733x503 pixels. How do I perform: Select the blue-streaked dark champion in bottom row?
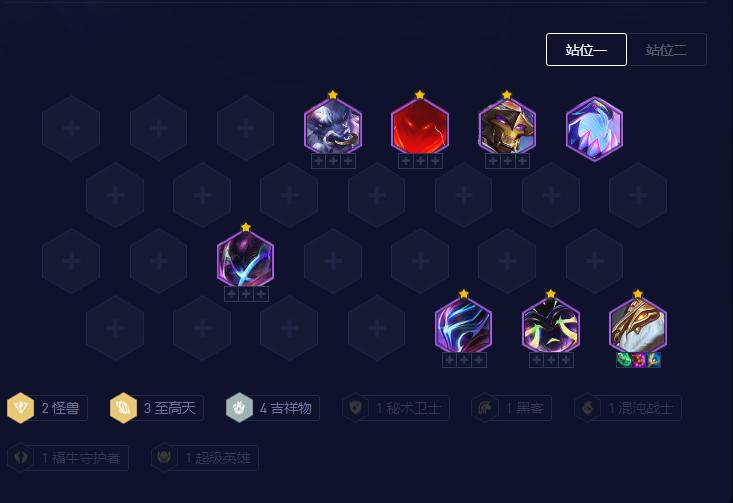pyautogui.click(x=463, y=326)
